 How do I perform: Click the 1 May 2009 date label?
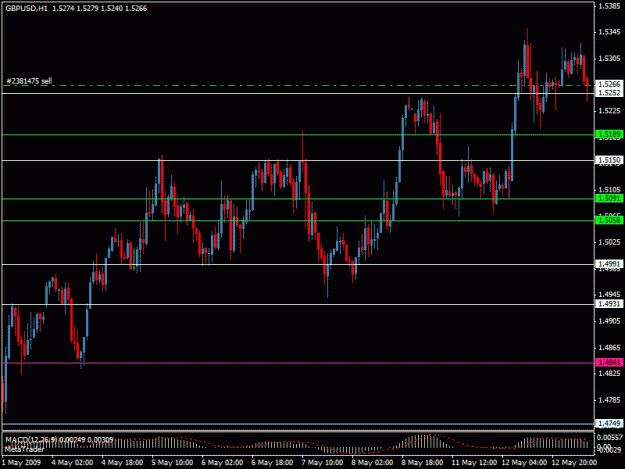tap(22, 463)
